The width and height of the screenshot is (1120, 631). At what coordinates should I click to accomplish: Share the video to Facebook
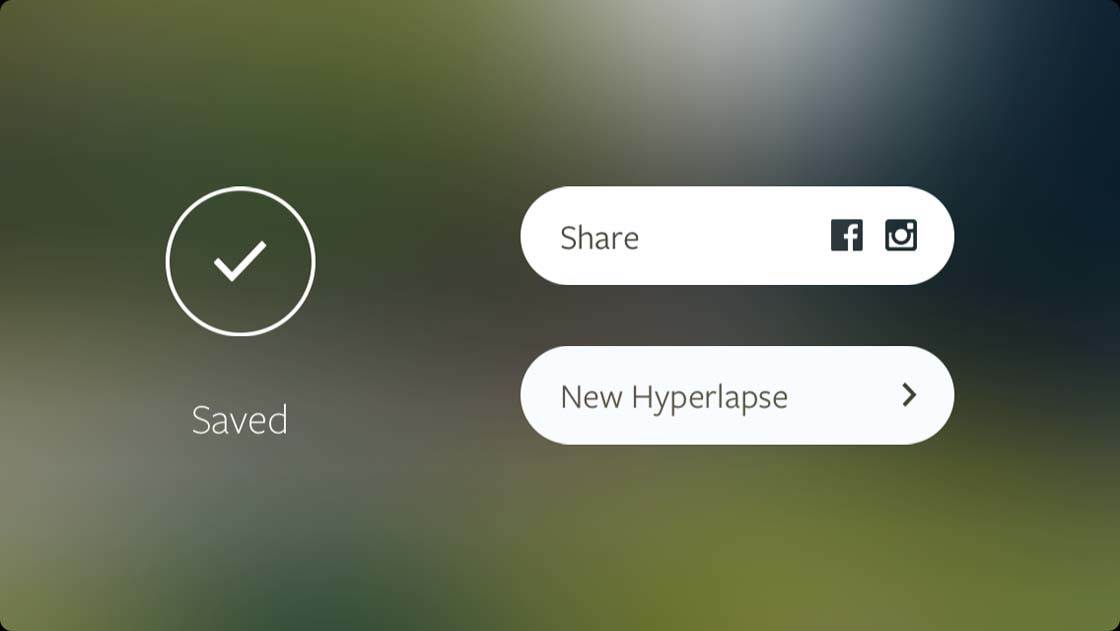(x=846, y=235)
